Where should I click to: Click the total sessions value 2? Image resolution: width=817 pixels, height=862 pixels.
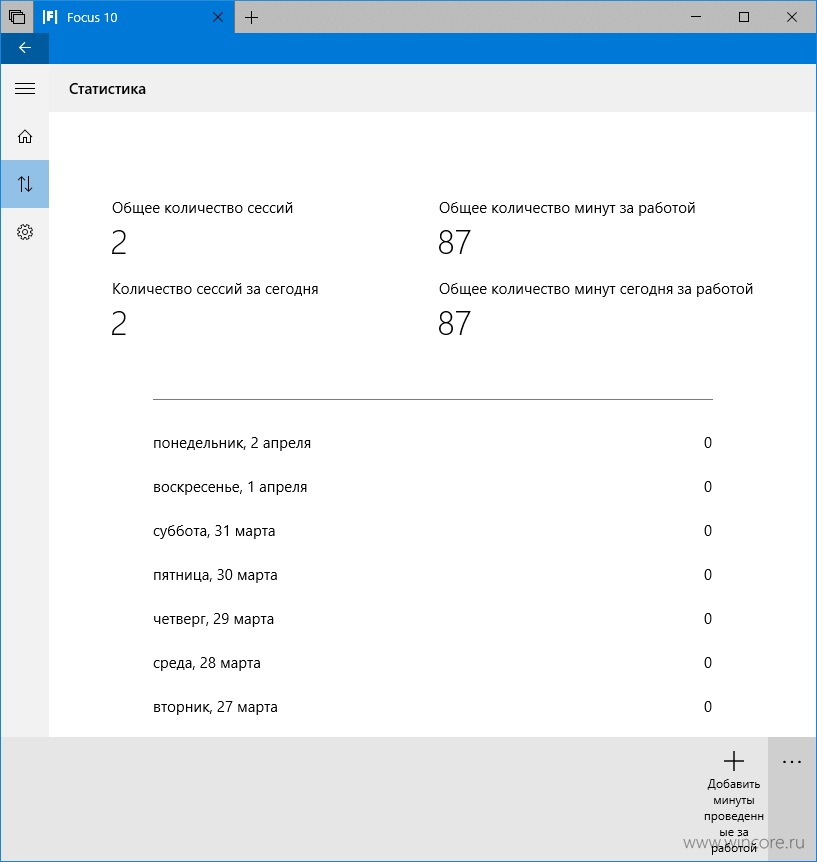pyautogui.click(x=119, y=242)
